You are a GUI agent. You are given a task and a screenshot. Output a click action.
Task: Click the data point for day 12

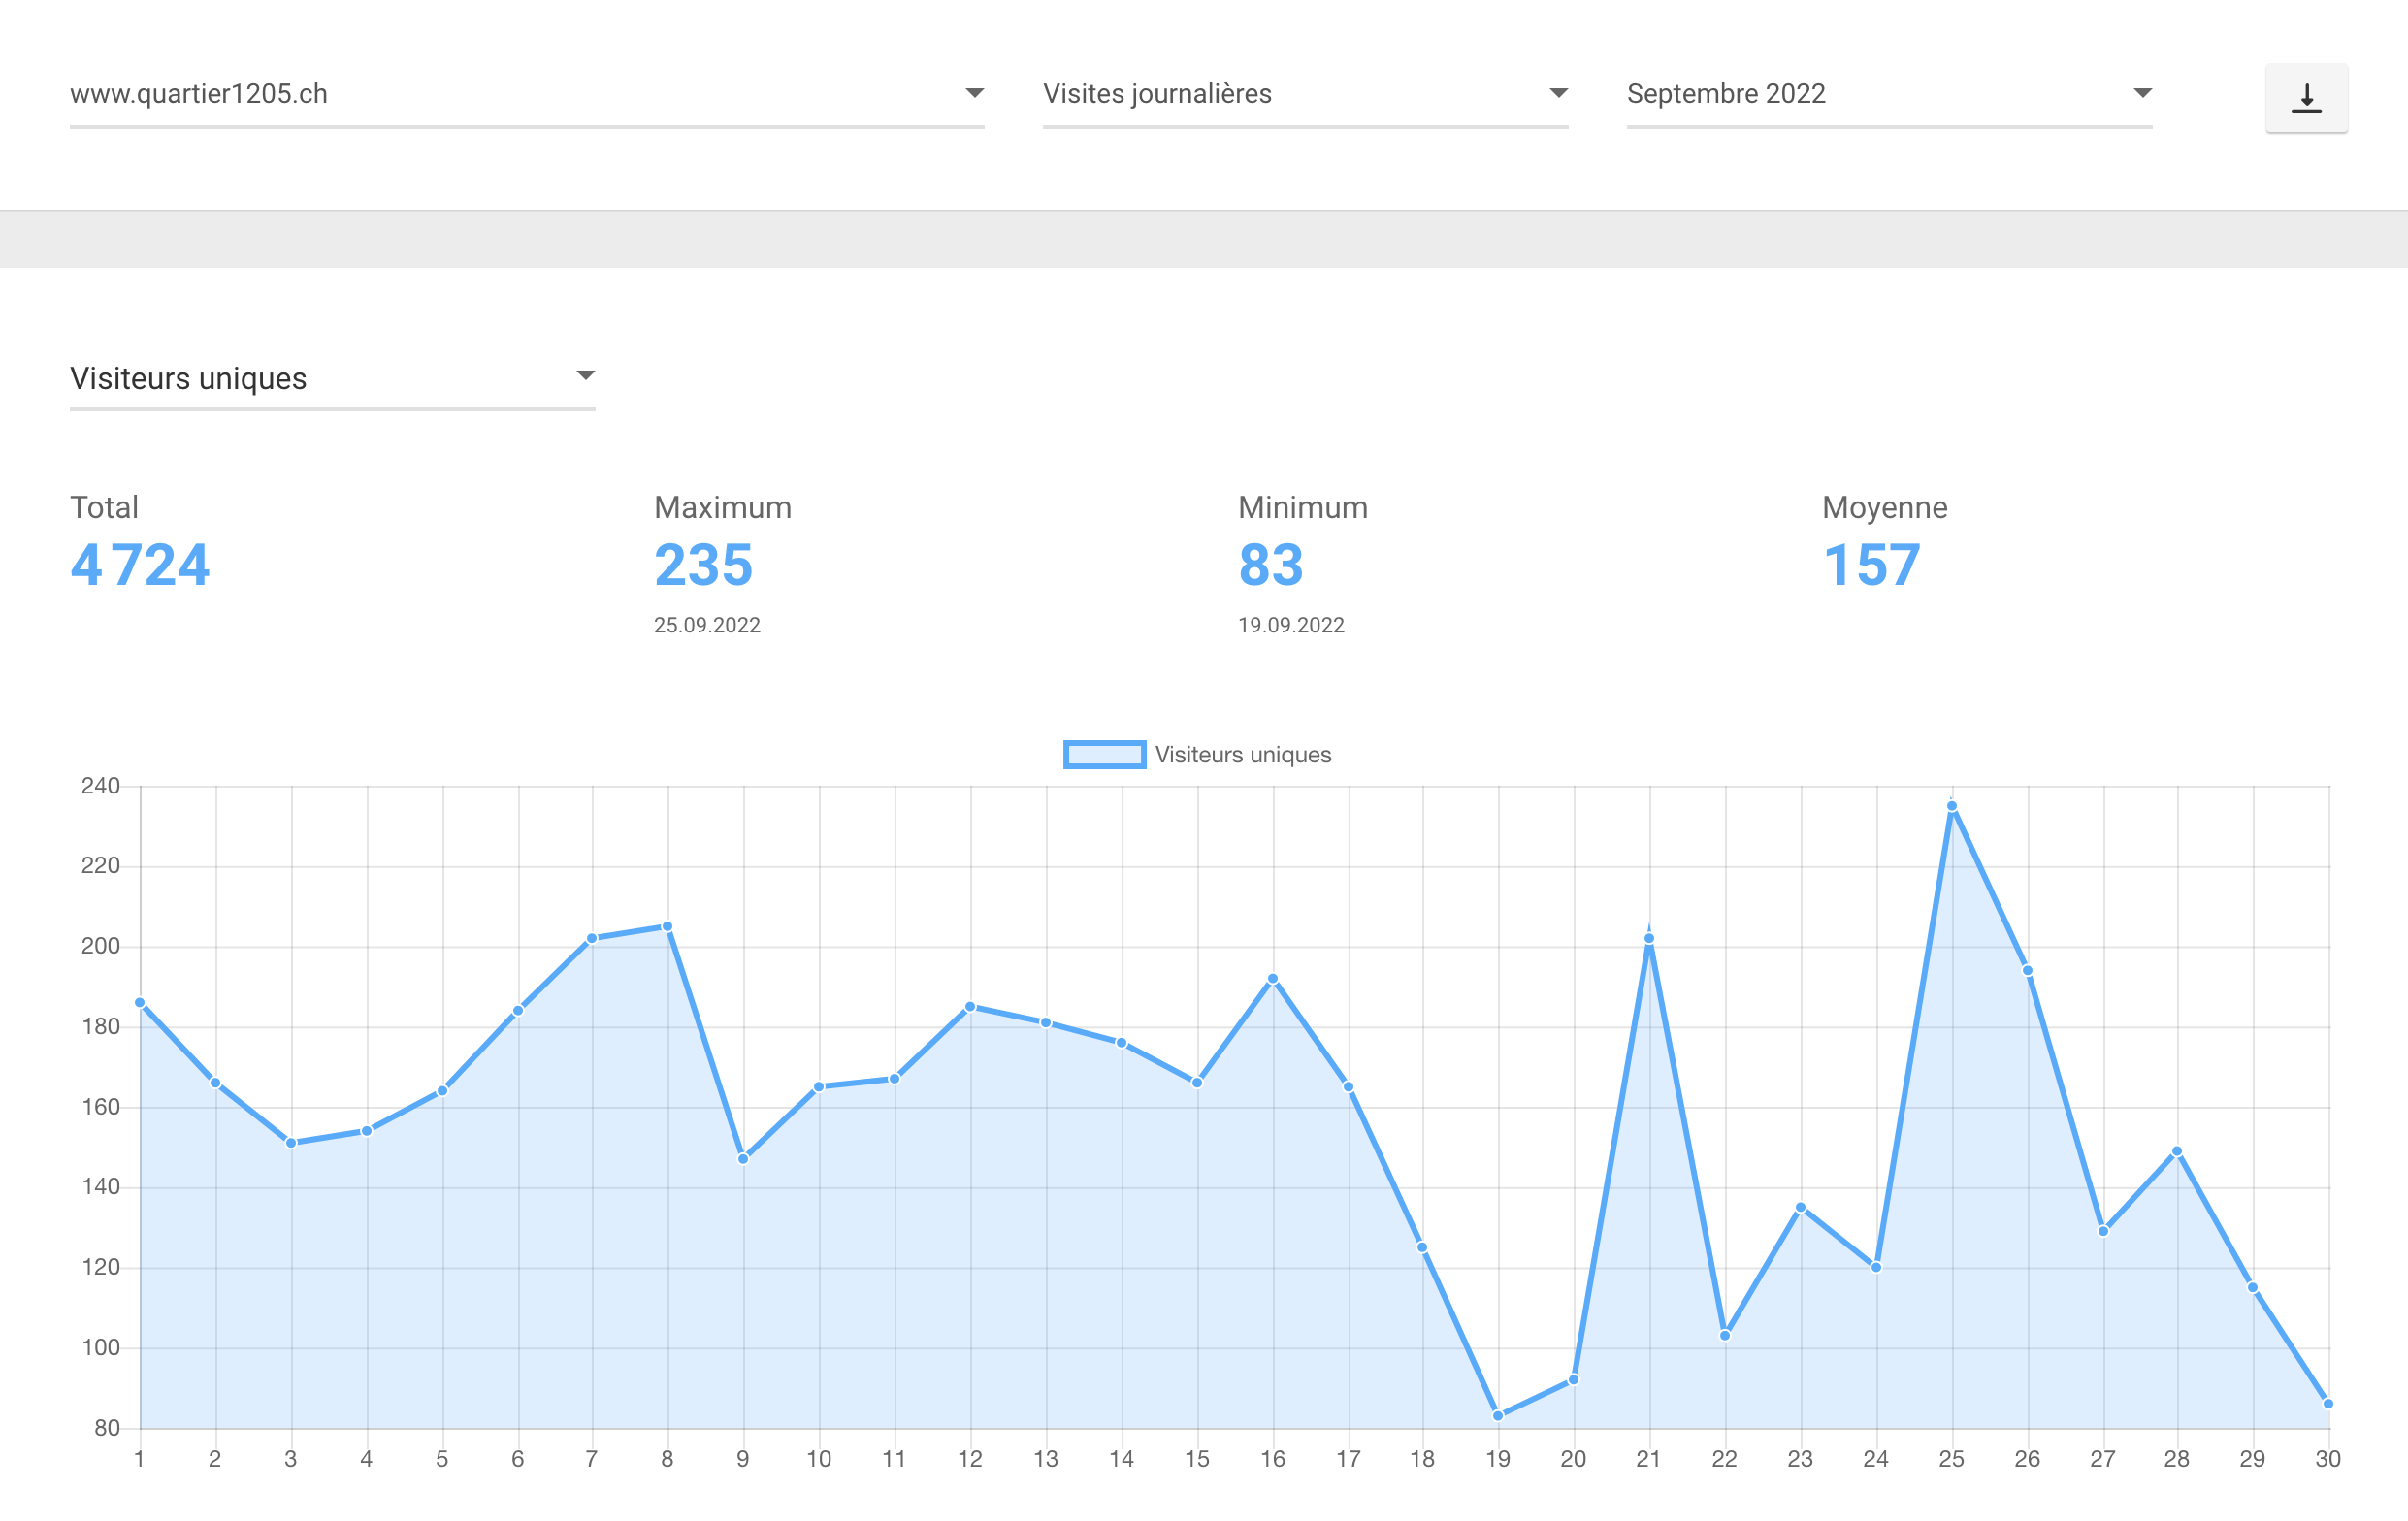point(970,1007)
